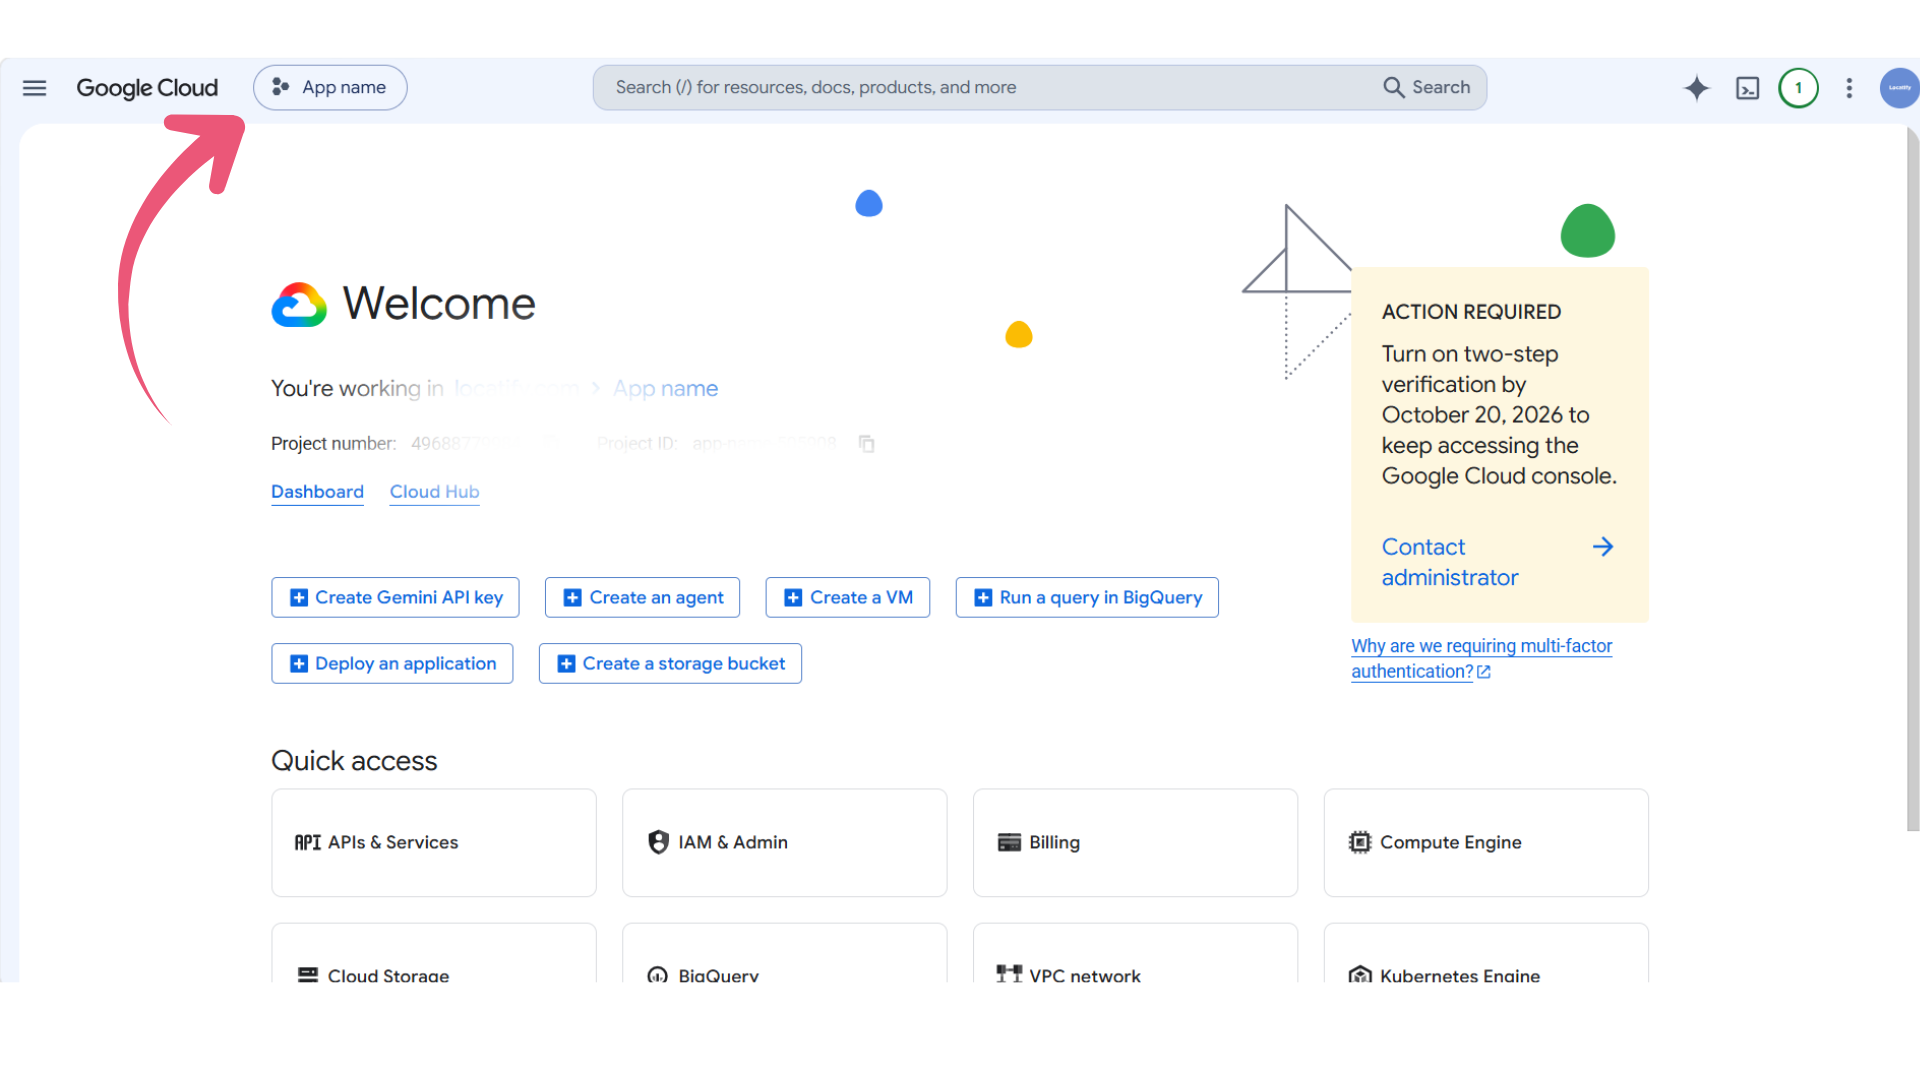
Task: Activate Cloud Shell terminal icon
Action: tap(1747, 88)
